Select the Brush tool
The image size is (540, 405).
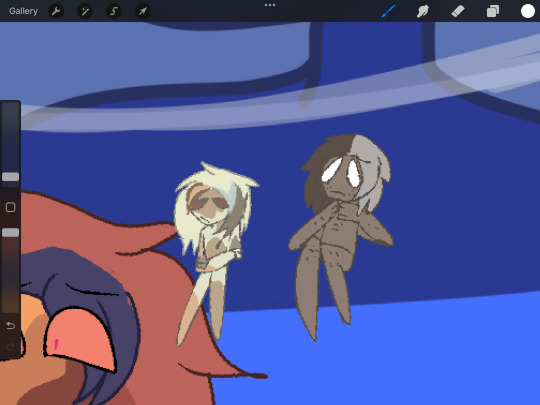(388, 11)
